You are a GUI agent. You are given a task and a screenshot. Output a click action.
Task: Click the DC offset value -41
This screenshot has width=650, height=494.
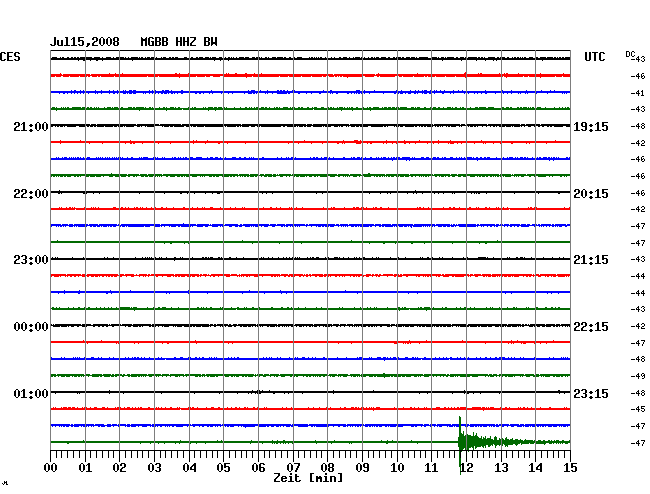pos(638,93)
